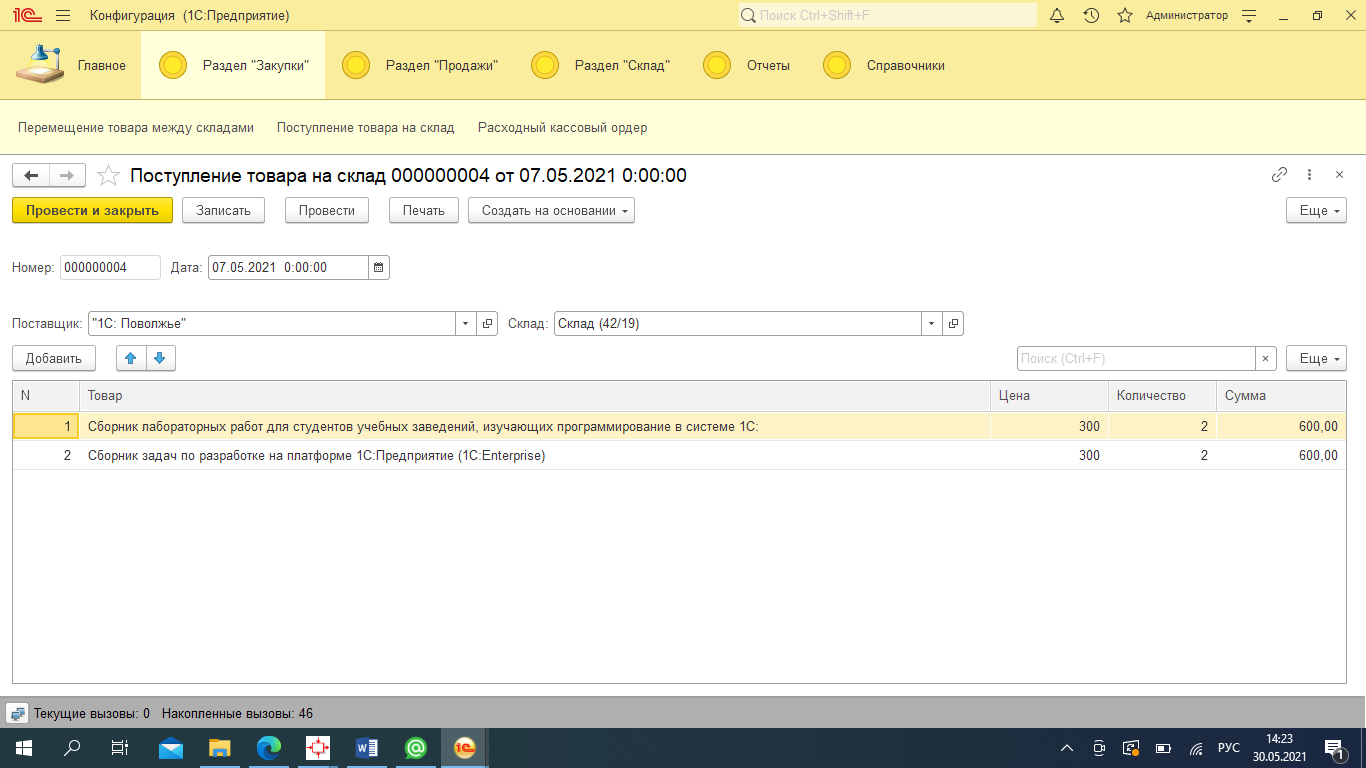
Task: Open the table Еще dropdown menu
Action: [x=1316, y=358]
